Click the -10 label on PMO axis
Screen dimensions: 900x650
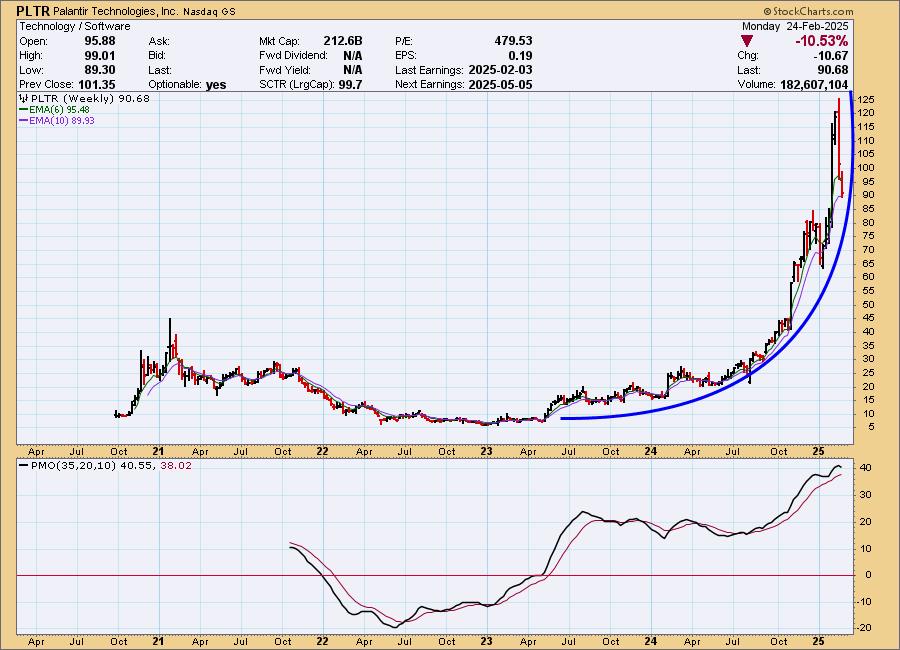[864, 602]
